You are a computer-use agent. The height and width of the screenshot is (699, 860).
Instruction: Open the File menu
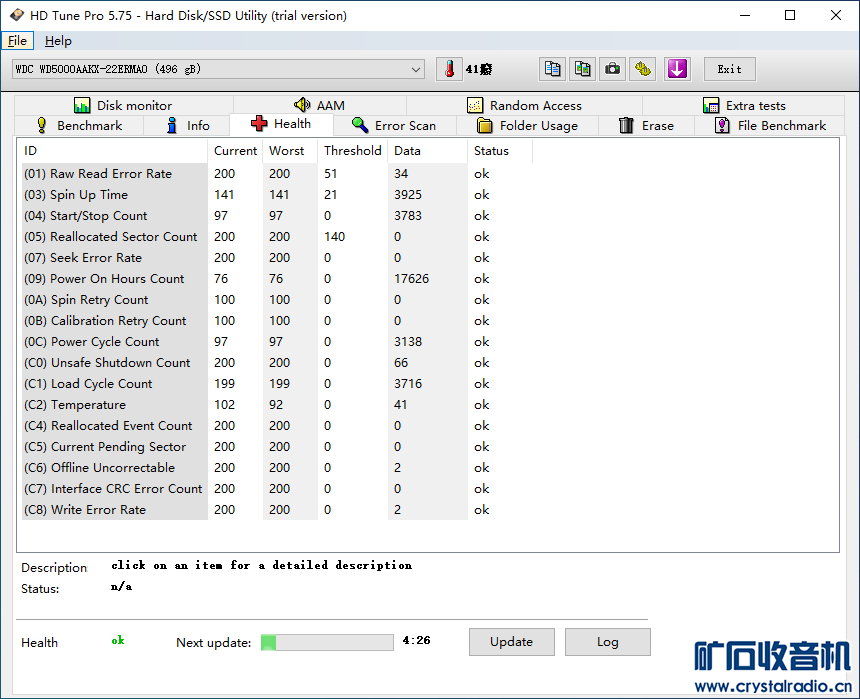(17, 41)
